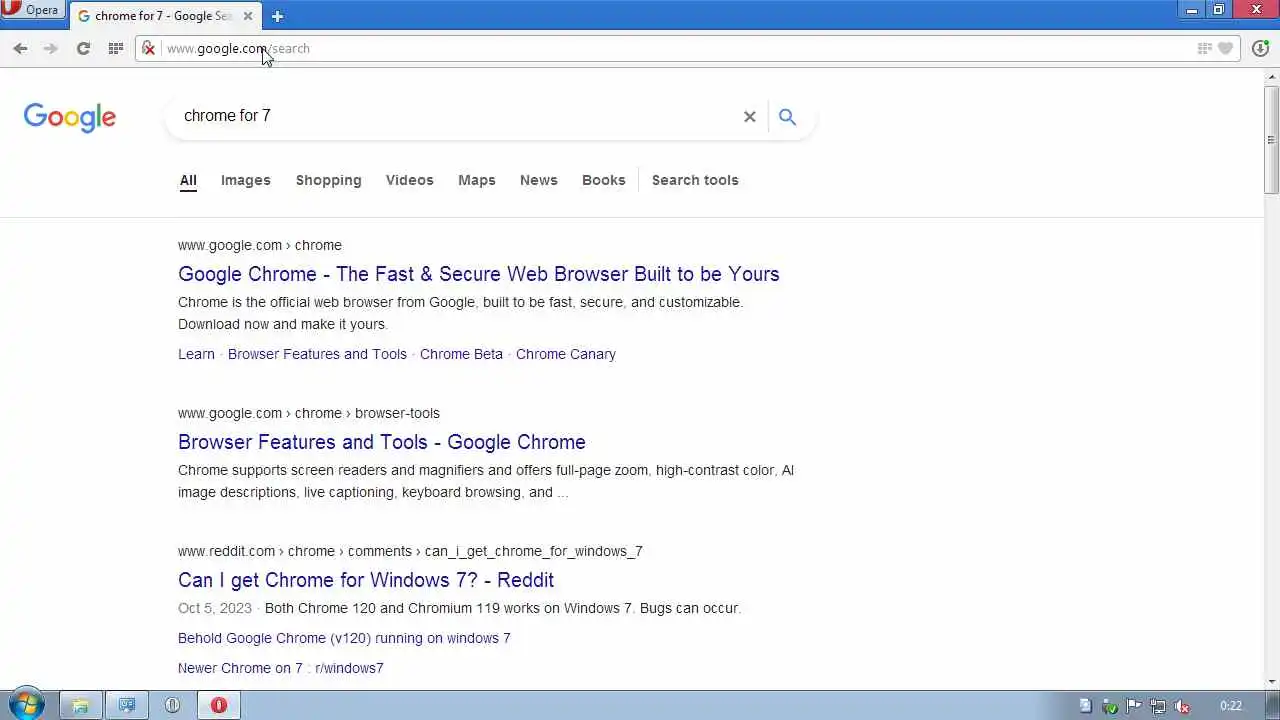
Task: Click the Show desktop strip at taskbar end
Action: pos(1272,705)
